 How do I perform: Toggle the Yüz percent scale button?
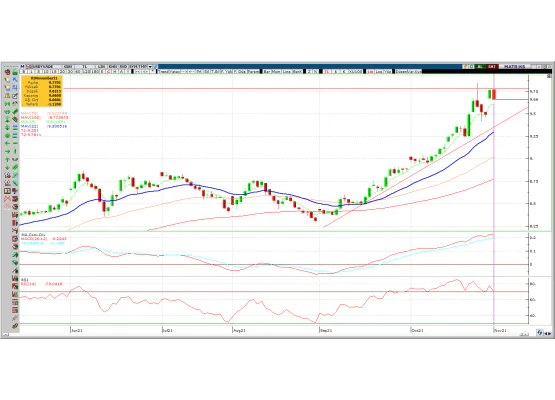coord(388,71)
